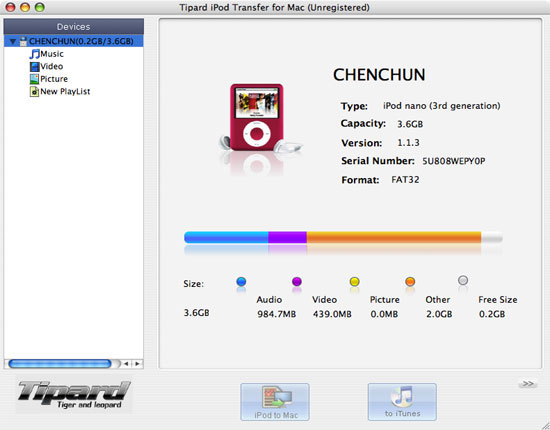Click the sidebar scroll right arrow

coord(138,364)
